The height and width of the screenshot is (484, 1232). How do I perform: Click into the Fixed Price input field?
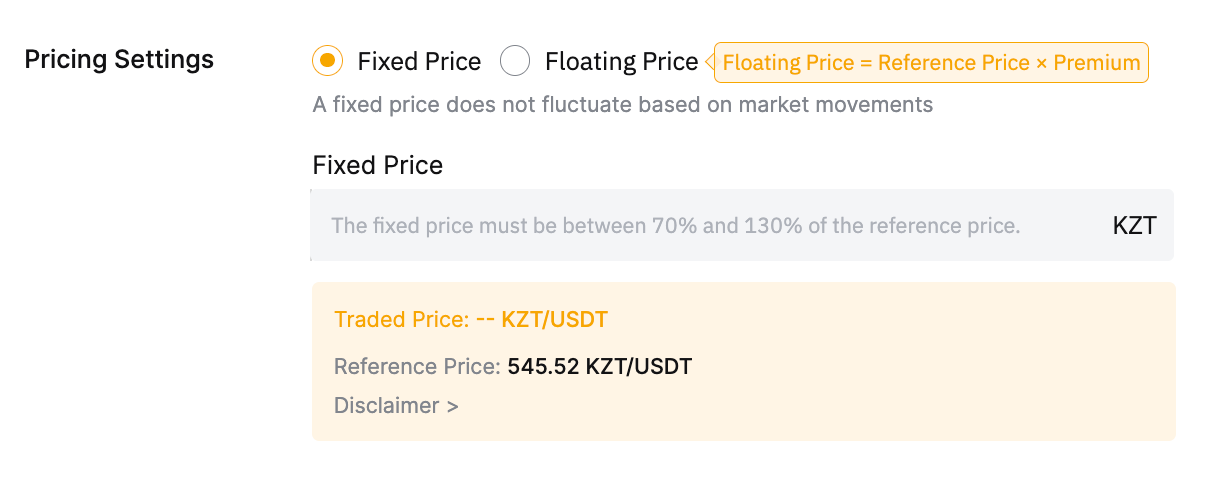(700, 225)
